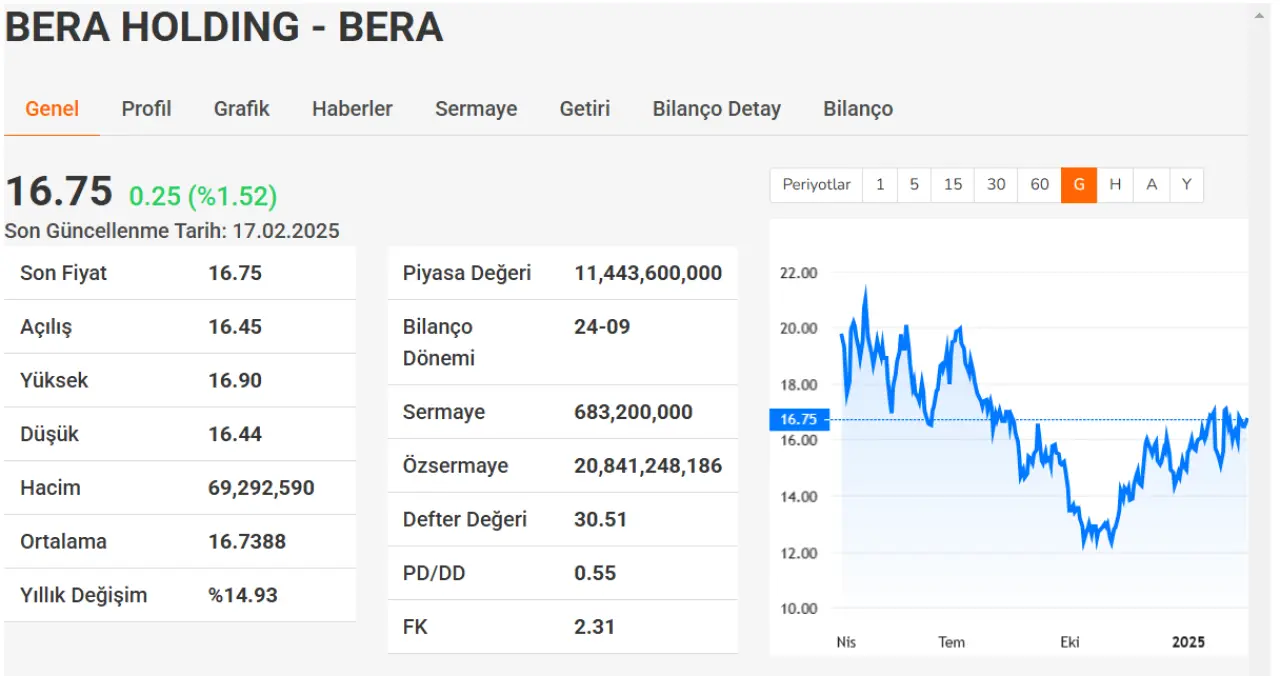
Task: Click the PD/DD value 0.55
Action: coord(595,573)
